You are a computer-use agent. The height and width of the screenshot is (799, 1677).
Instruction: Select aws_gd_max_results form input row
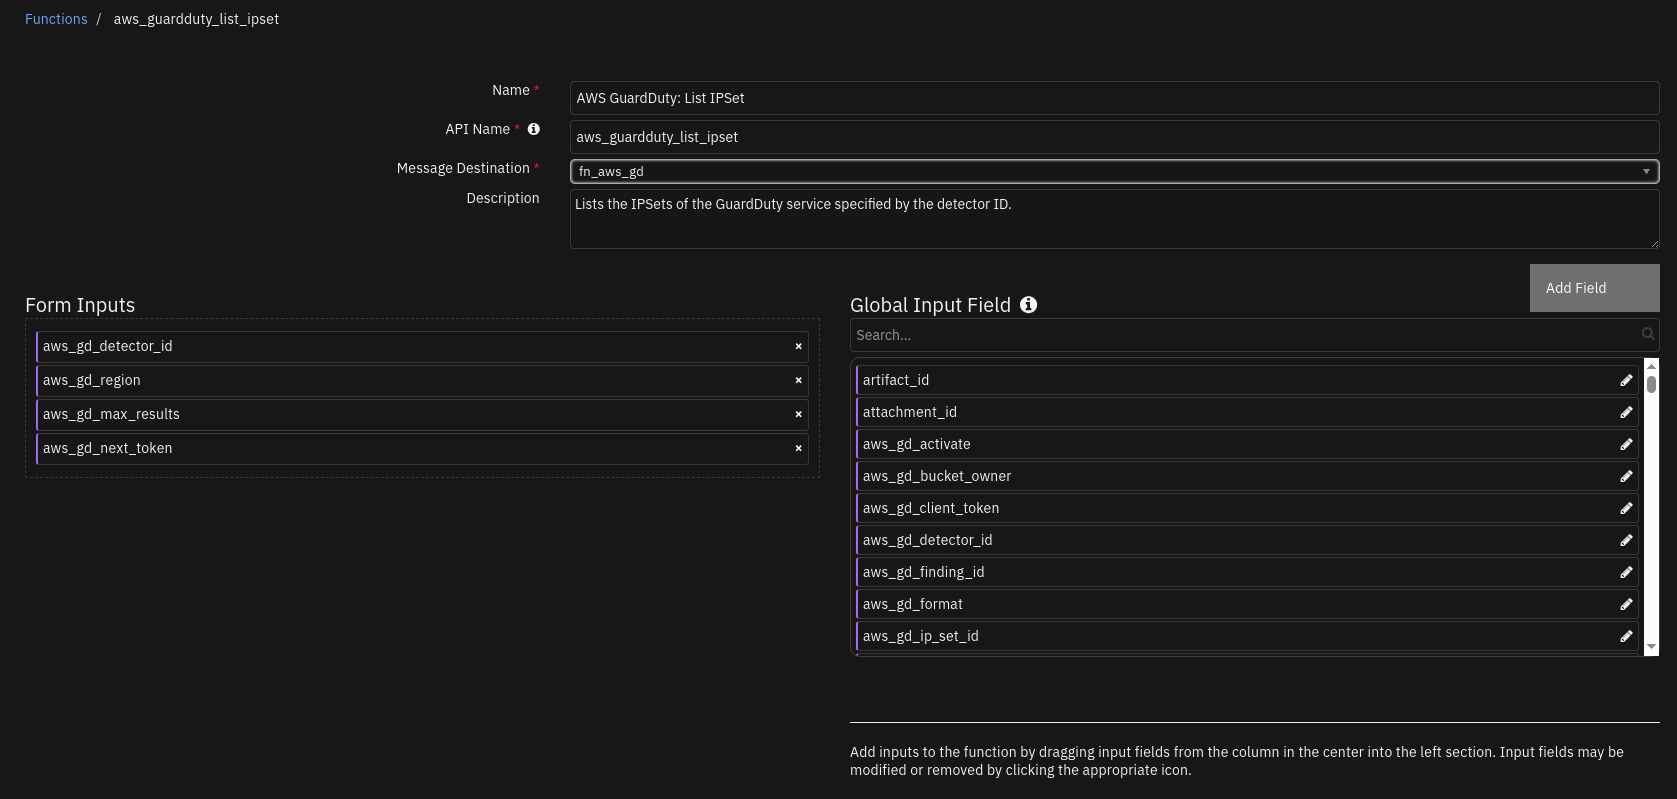point(422,414)
